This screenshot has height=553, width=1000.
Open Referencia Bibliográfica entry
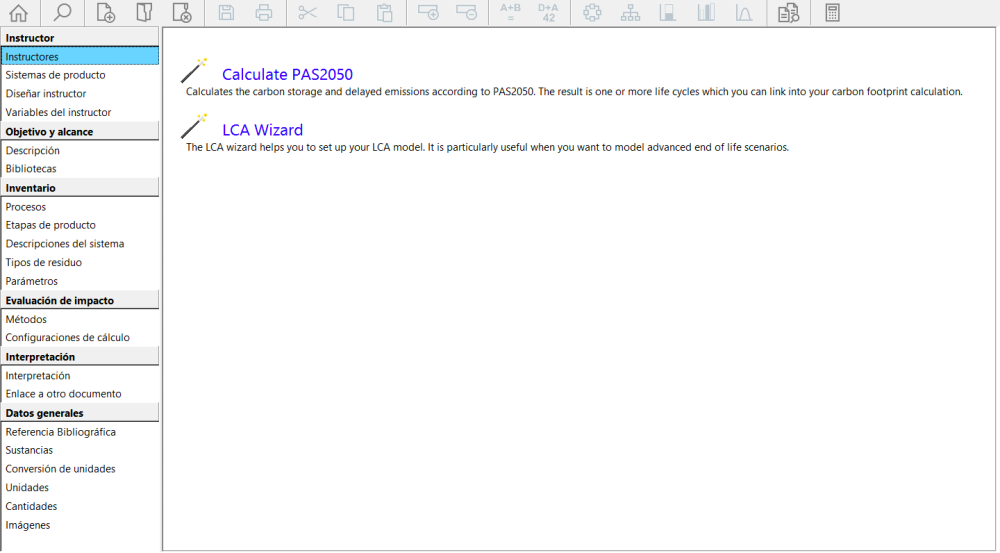80,432
